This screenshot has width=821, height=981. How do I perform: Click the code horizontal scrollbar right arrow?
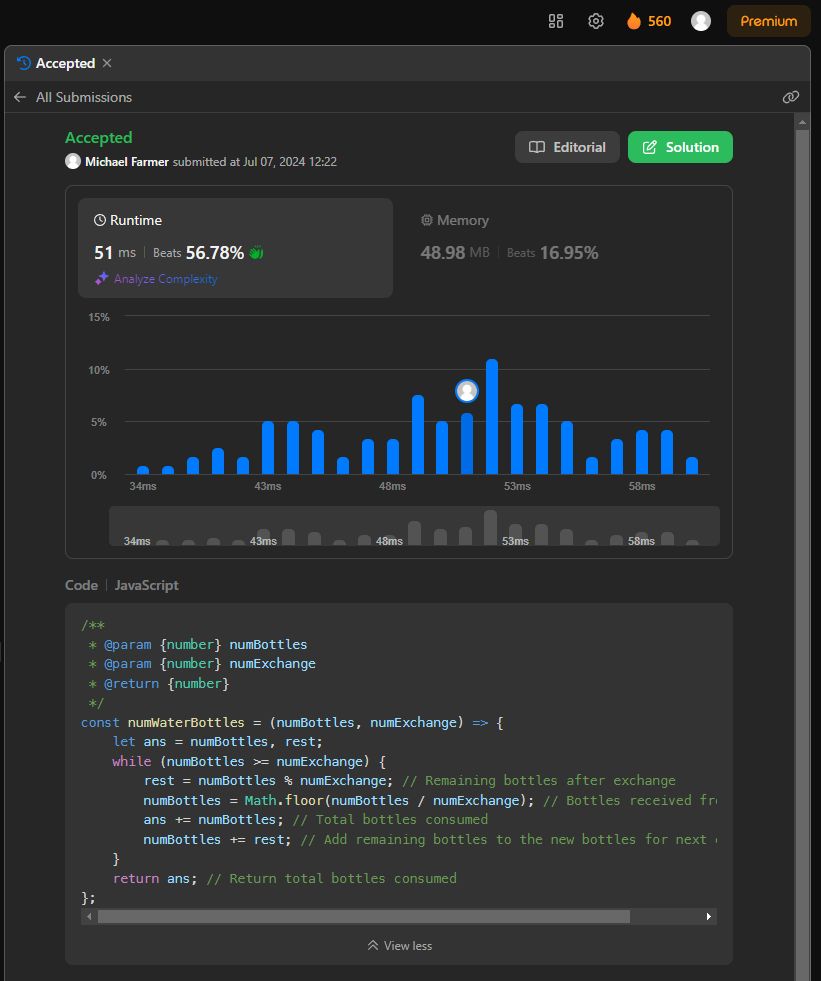[709, 916]
